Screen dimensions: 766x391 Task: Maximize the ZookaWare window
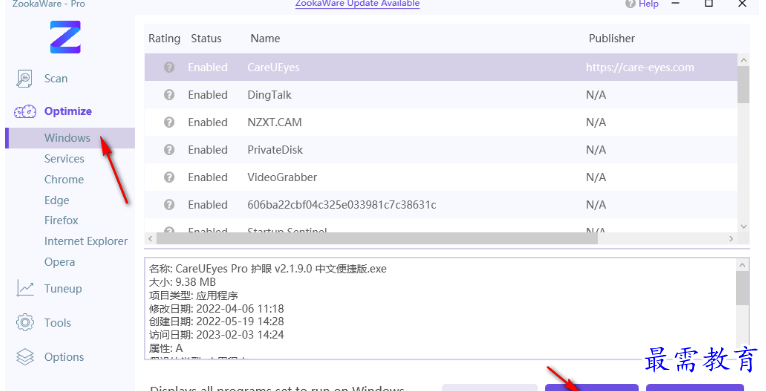click(x=709, y=4)
